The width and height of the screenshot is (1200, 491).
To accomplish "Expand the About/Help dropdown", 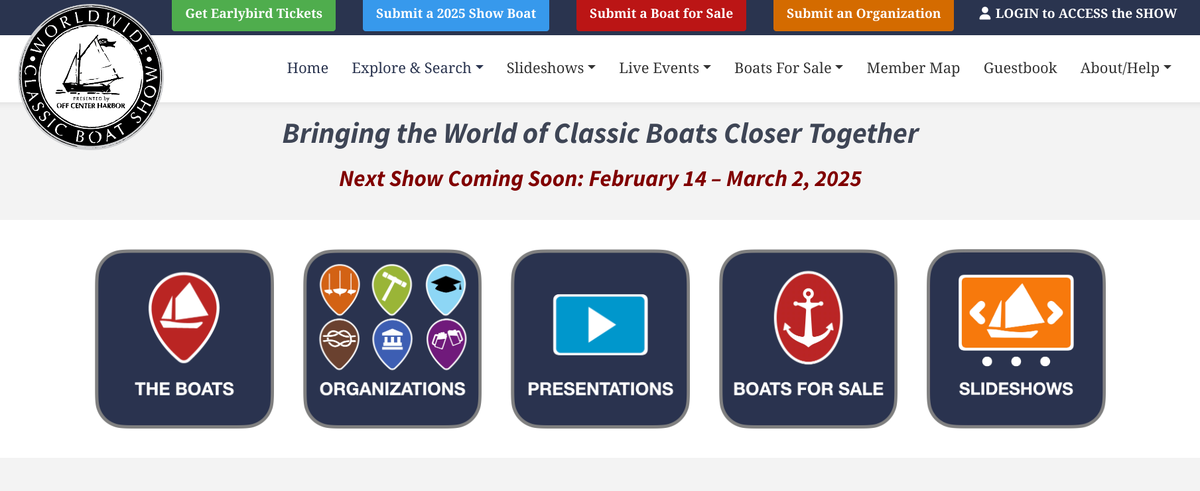I will click(1126, 68).
